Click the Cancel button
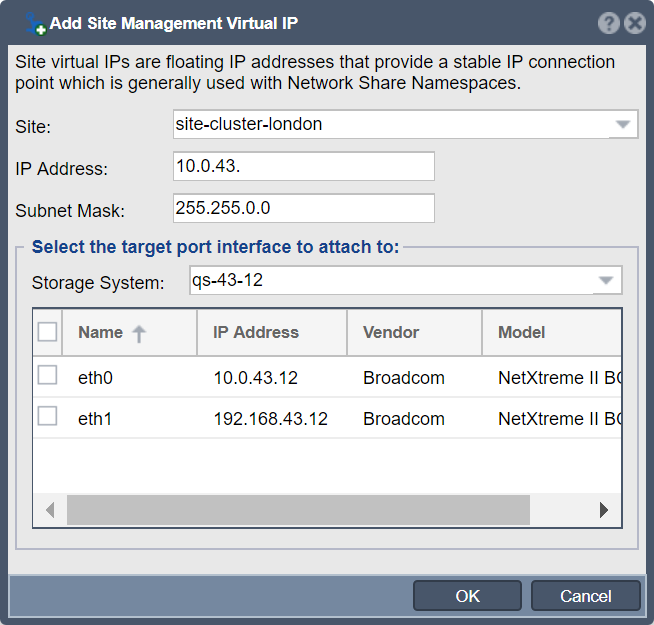The image size is (654, 625). pyautogui.click(x=586, y=596)
